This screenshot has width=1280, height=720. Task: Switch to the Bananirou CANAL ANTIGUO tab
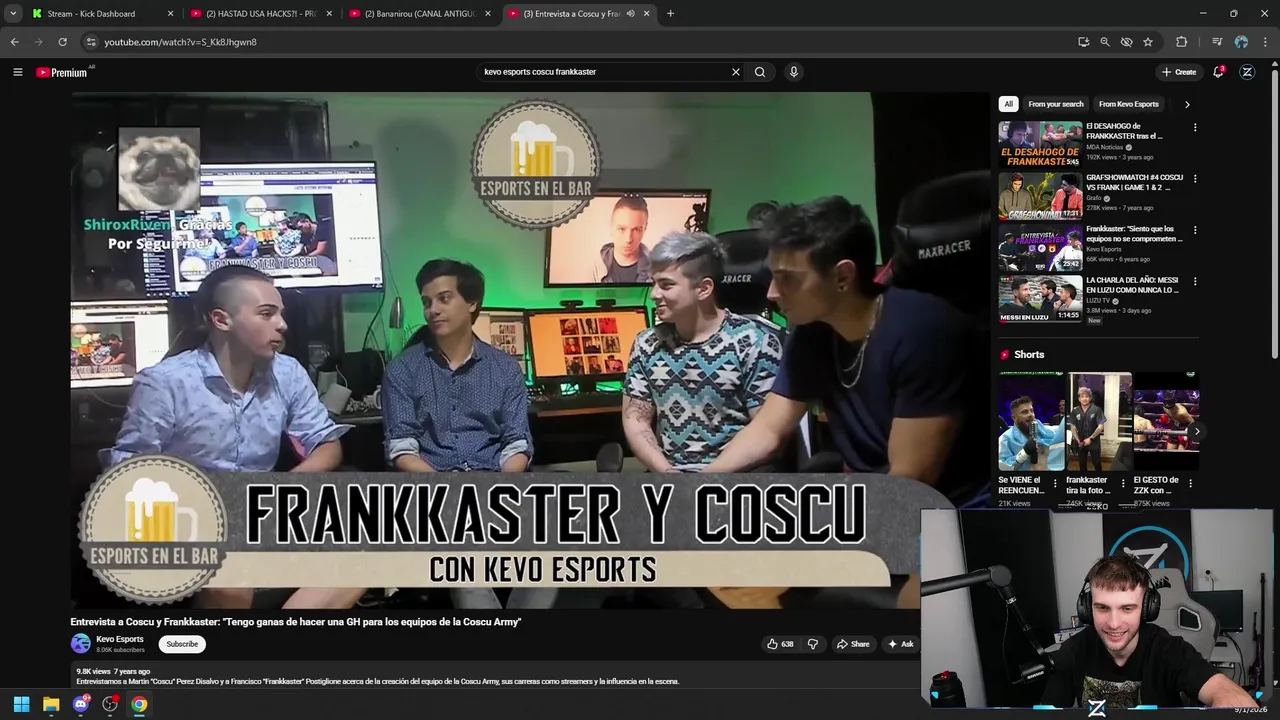pyautogui.click(x=420, y=14)
